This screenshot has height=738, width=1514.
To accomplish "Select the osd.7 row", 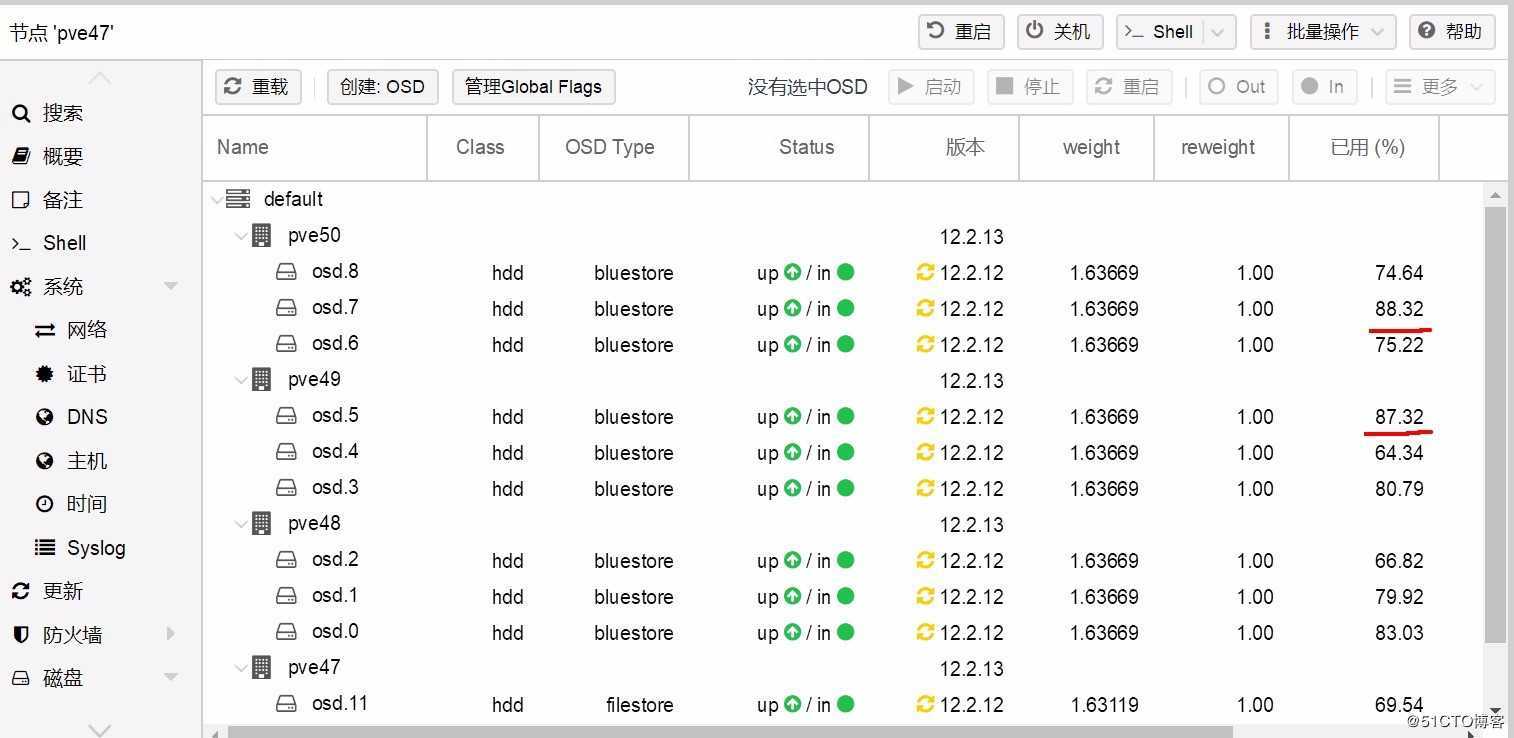I will pyautogui.click(x=843, y=308).
